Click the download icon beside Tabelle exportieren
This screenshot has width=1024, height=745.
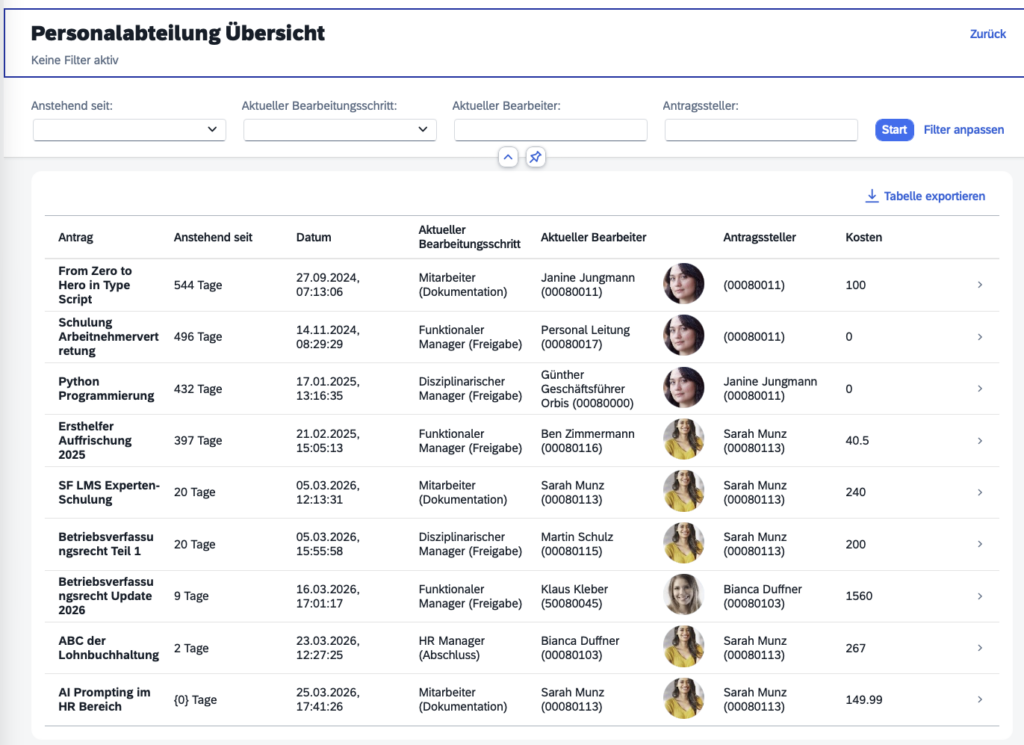pos(872,196)
